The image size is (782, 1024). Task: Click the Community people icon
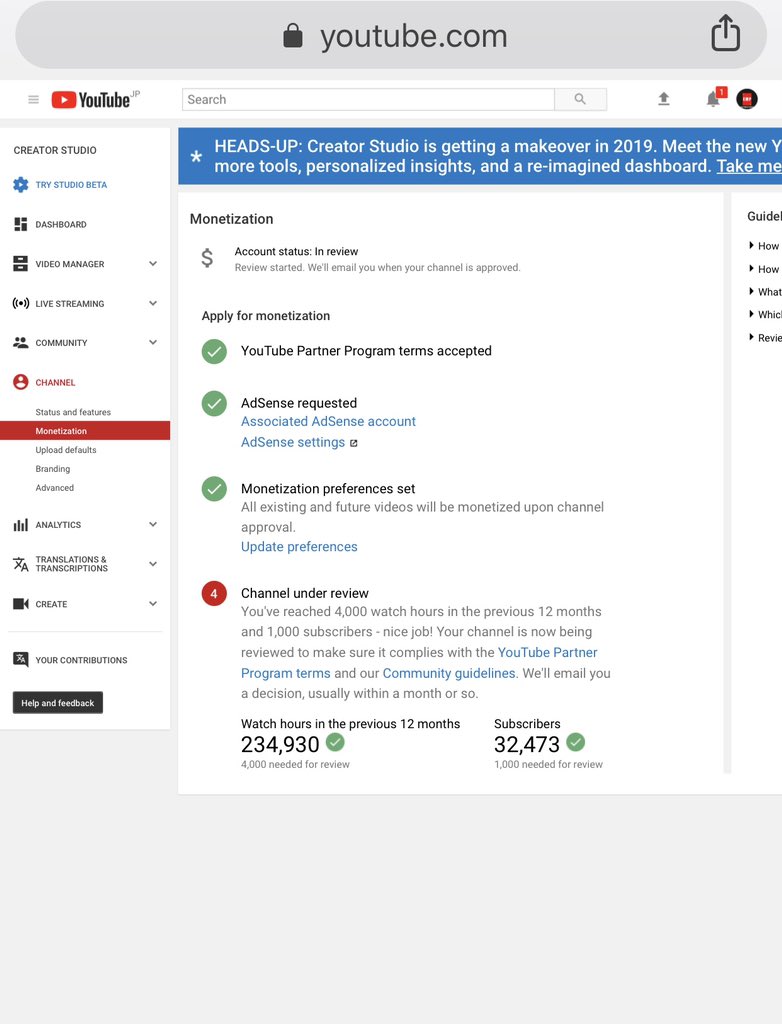coord(21,342)
